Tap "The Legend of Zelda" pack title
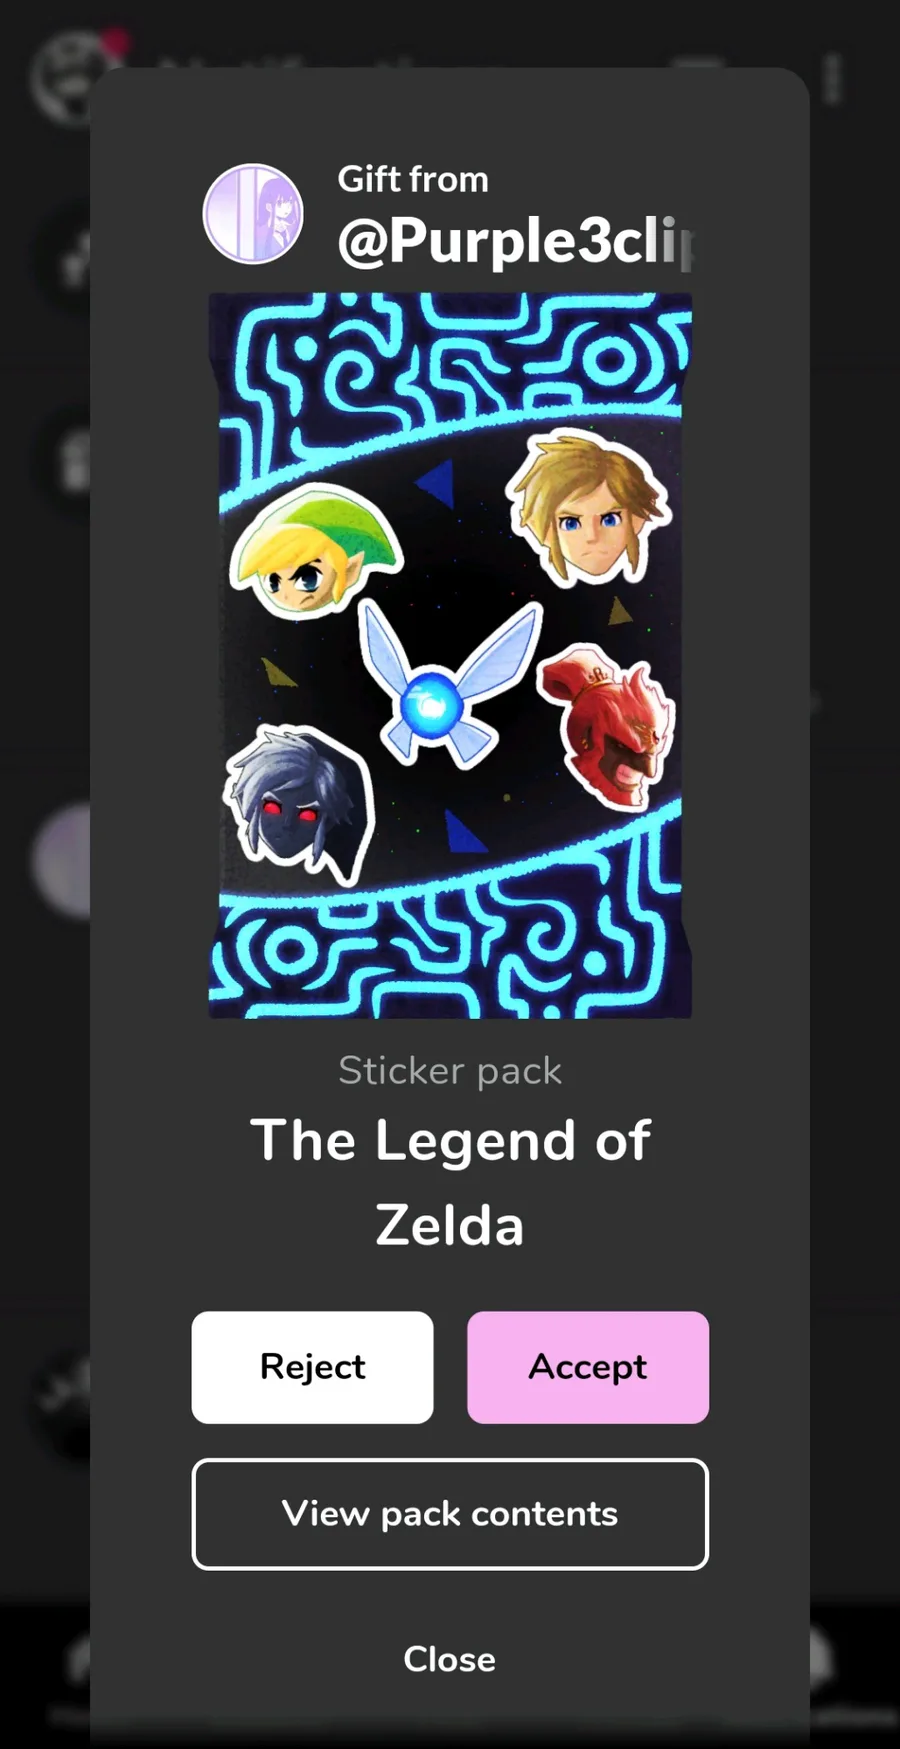The image size is (900, 1749). pos(450,1183)
